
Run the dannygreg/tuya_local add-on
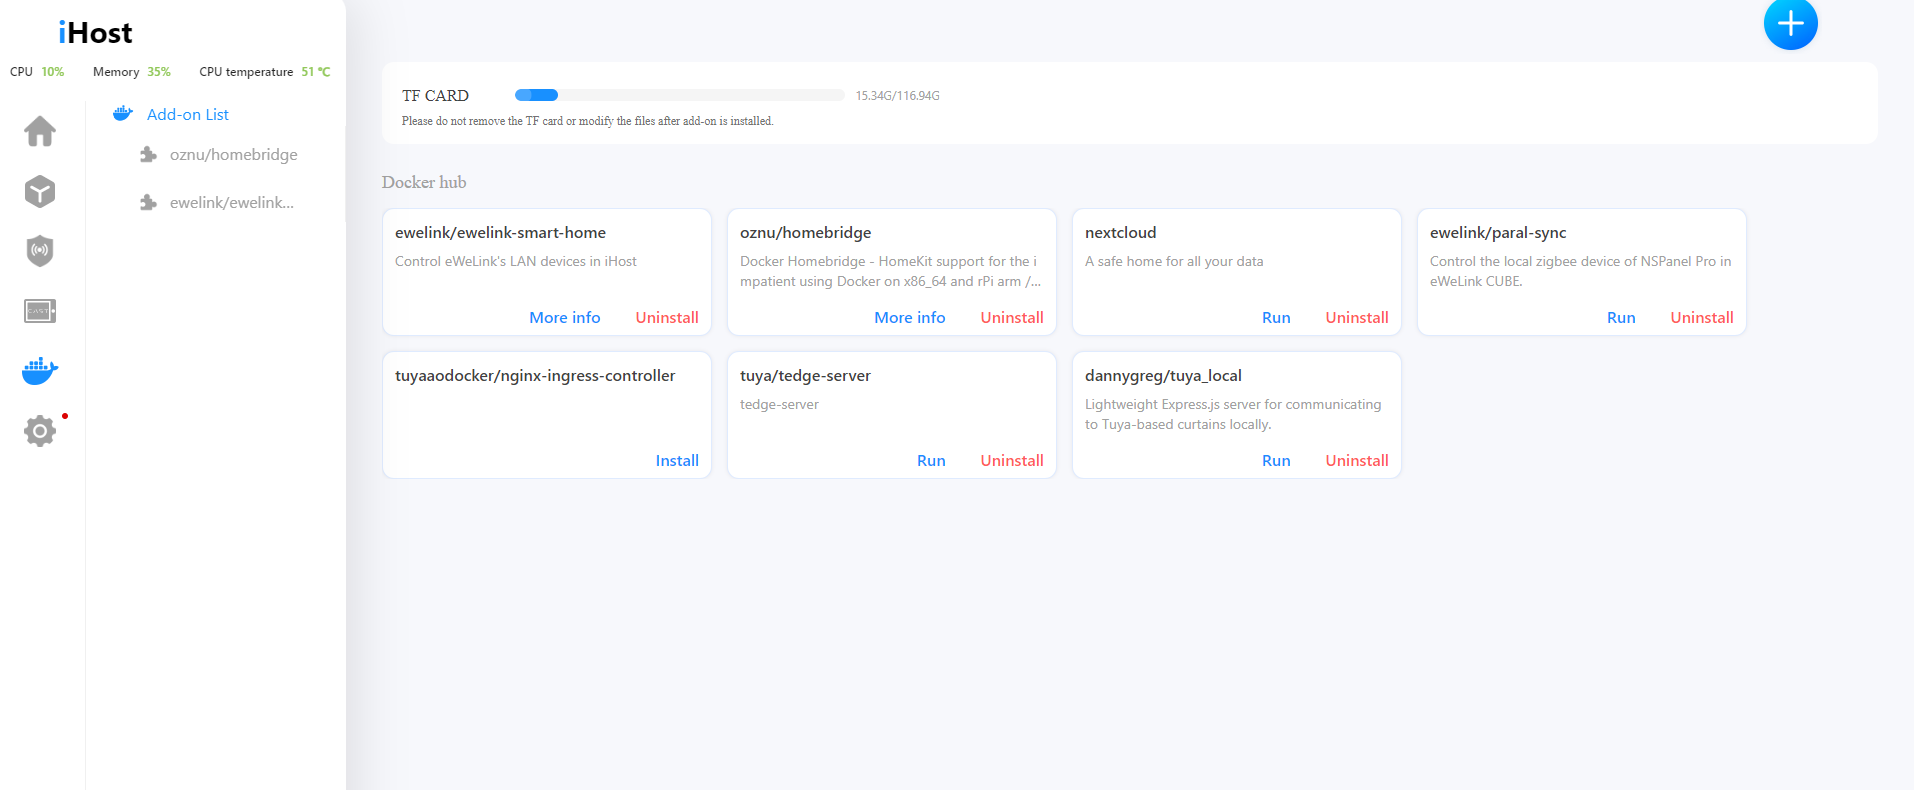click(x=1276, y=460)
